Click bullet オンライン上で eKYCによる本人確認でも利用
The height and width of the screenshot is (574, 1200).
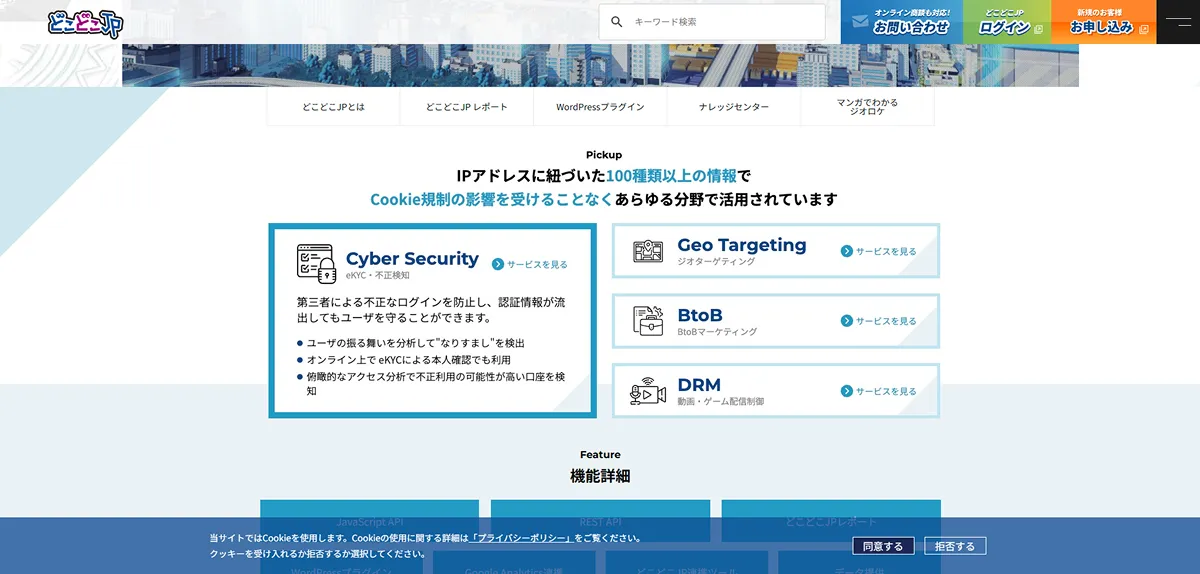(408, 359)
